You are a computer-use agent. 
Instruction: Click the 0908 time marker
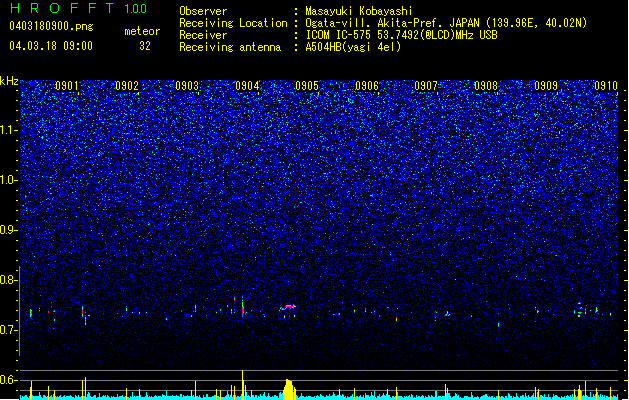486,86
